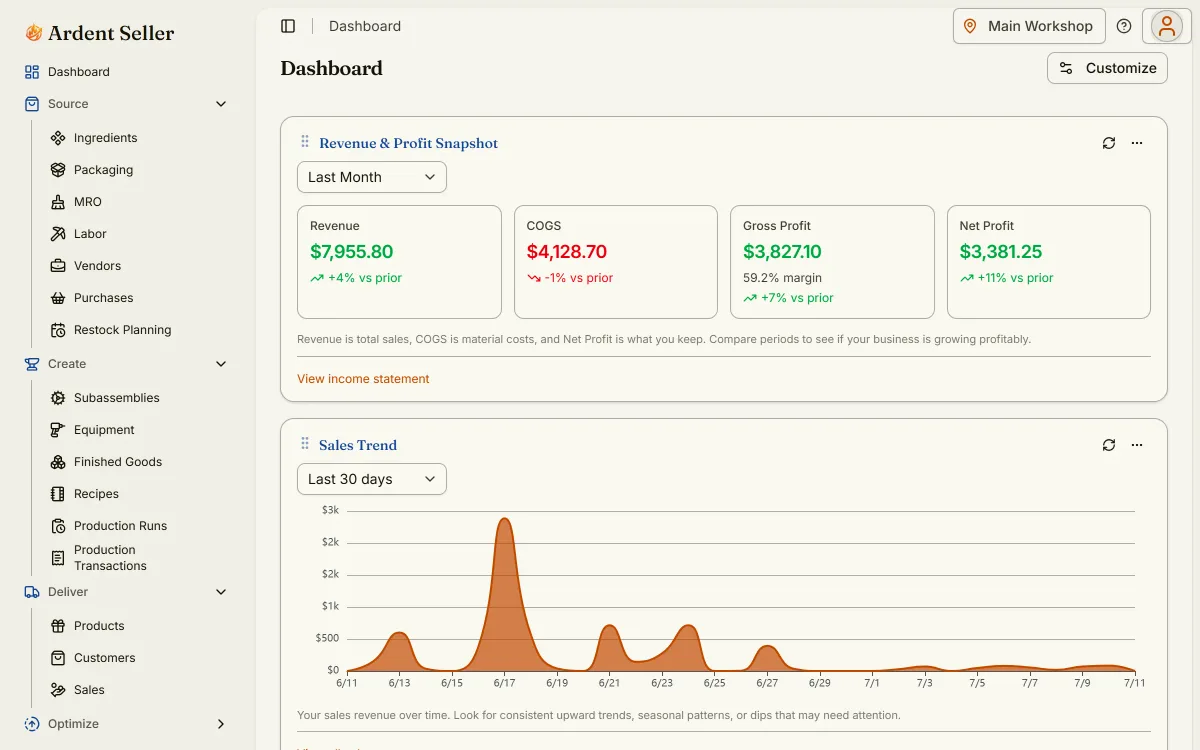
Task: Click the Restock Planning icon
Action: click(x=58, y=330)
